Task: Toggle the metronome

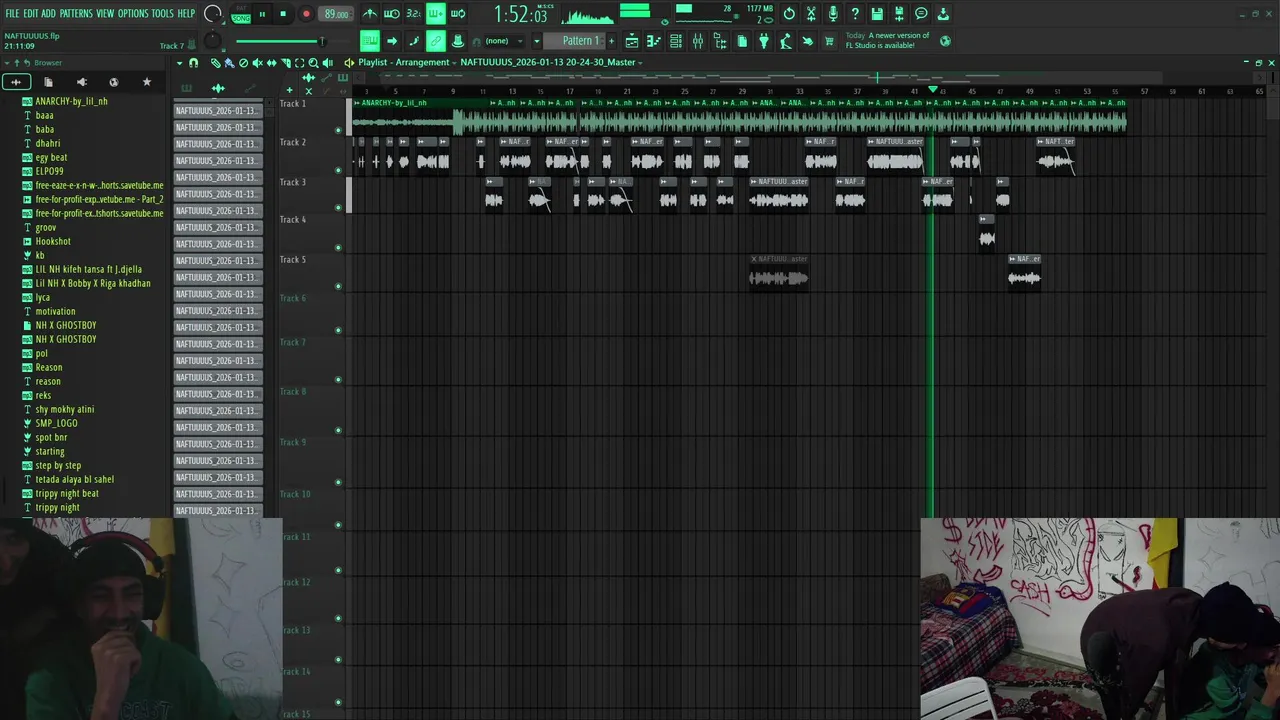Action: pos(370,14)
